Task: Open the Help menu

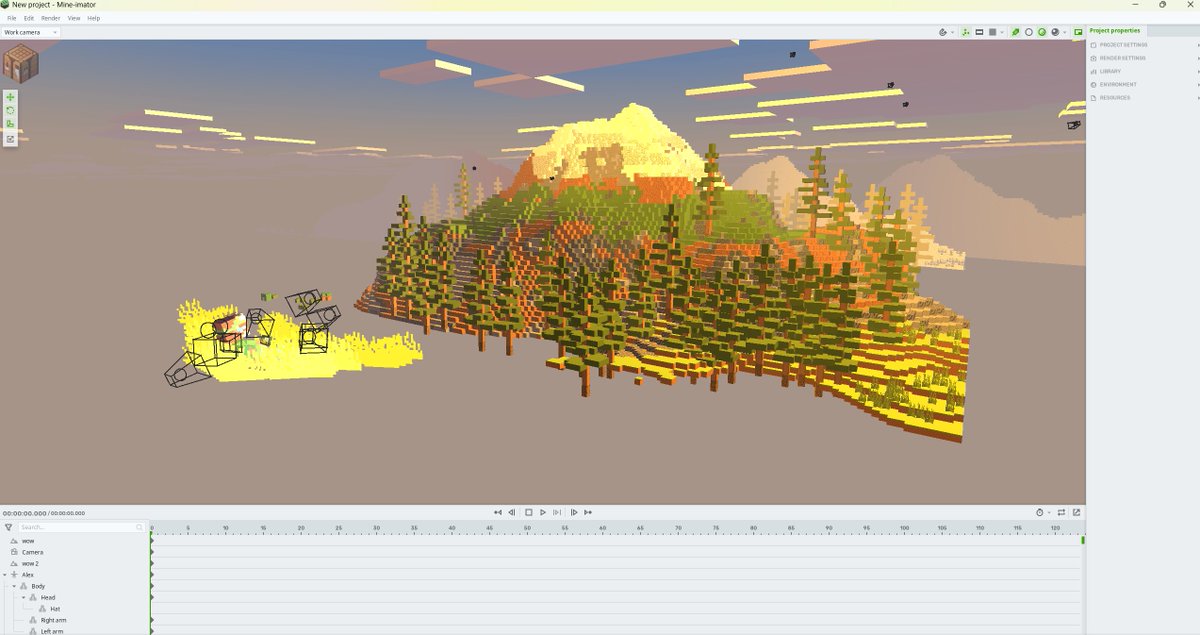Action: click(x=94, y=18)
